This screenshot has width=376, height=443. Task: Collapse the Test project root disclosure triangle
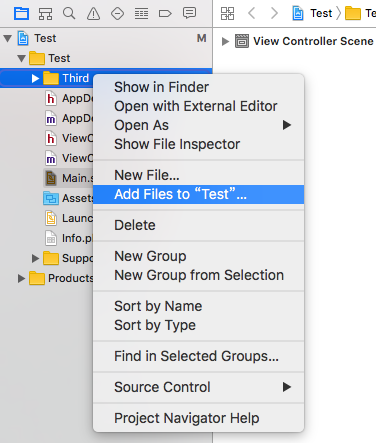click(8, 38)
